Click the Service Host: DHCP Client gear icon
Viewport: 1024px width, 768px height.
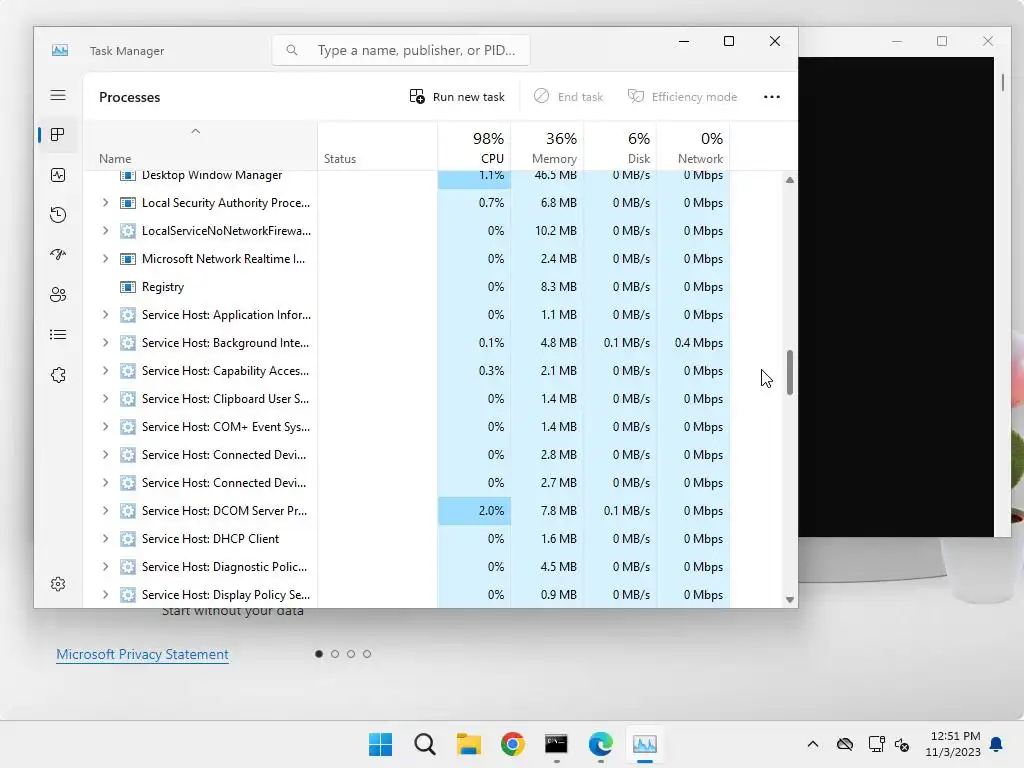128,539
